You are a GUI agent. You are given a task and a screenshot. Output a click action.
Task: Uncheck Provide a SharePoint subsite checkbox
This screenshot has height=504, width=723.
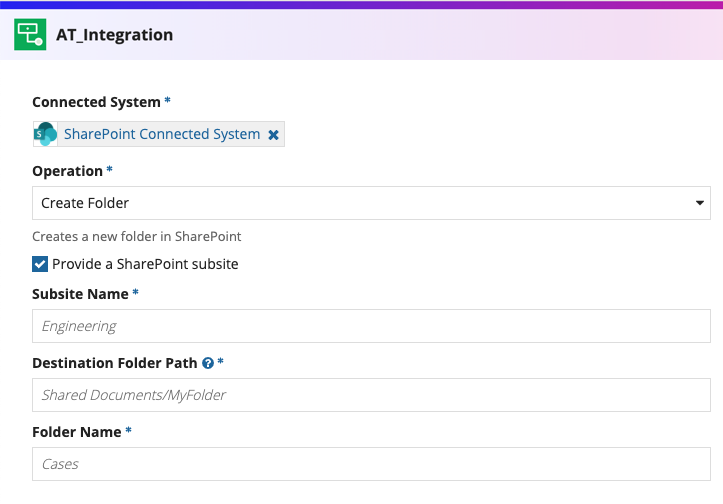point(40,264)
